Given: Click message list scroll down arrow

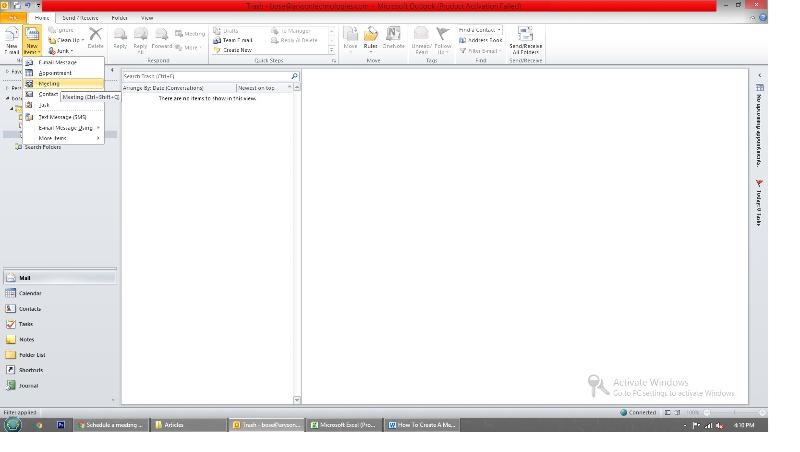Looking at the screenshot, I should 297,400.
